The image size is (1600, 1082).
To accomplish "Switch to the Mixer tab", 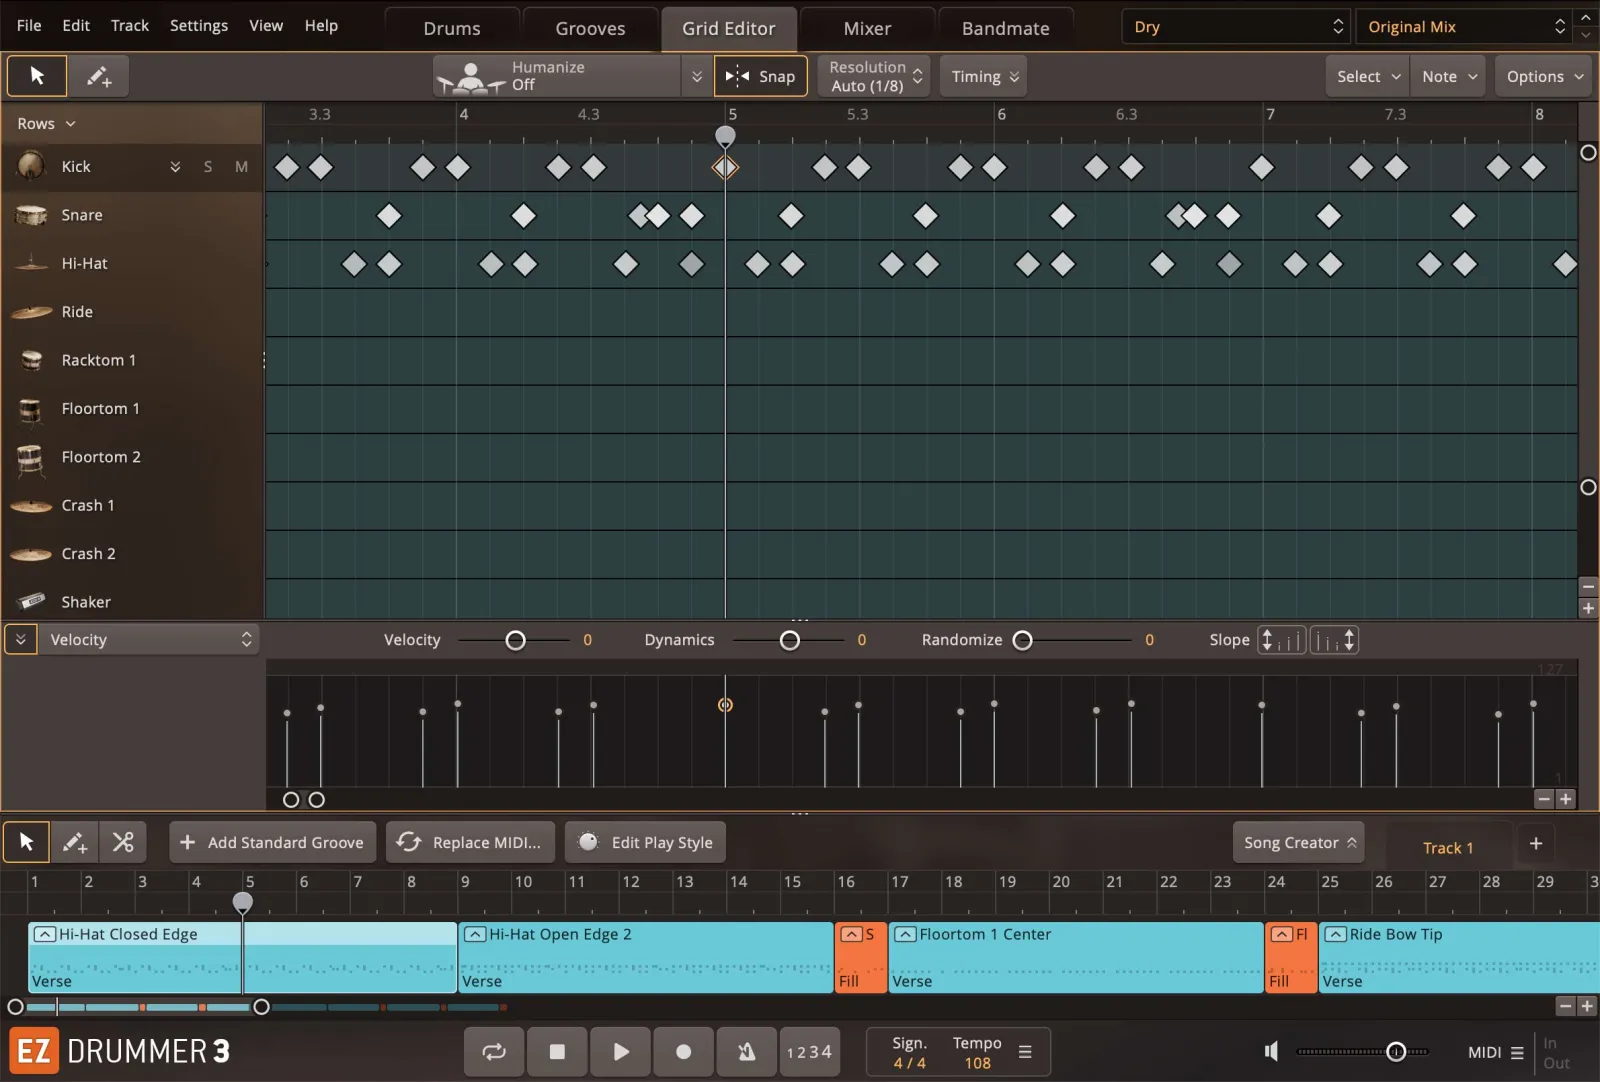I will click(x=867, y=28).
